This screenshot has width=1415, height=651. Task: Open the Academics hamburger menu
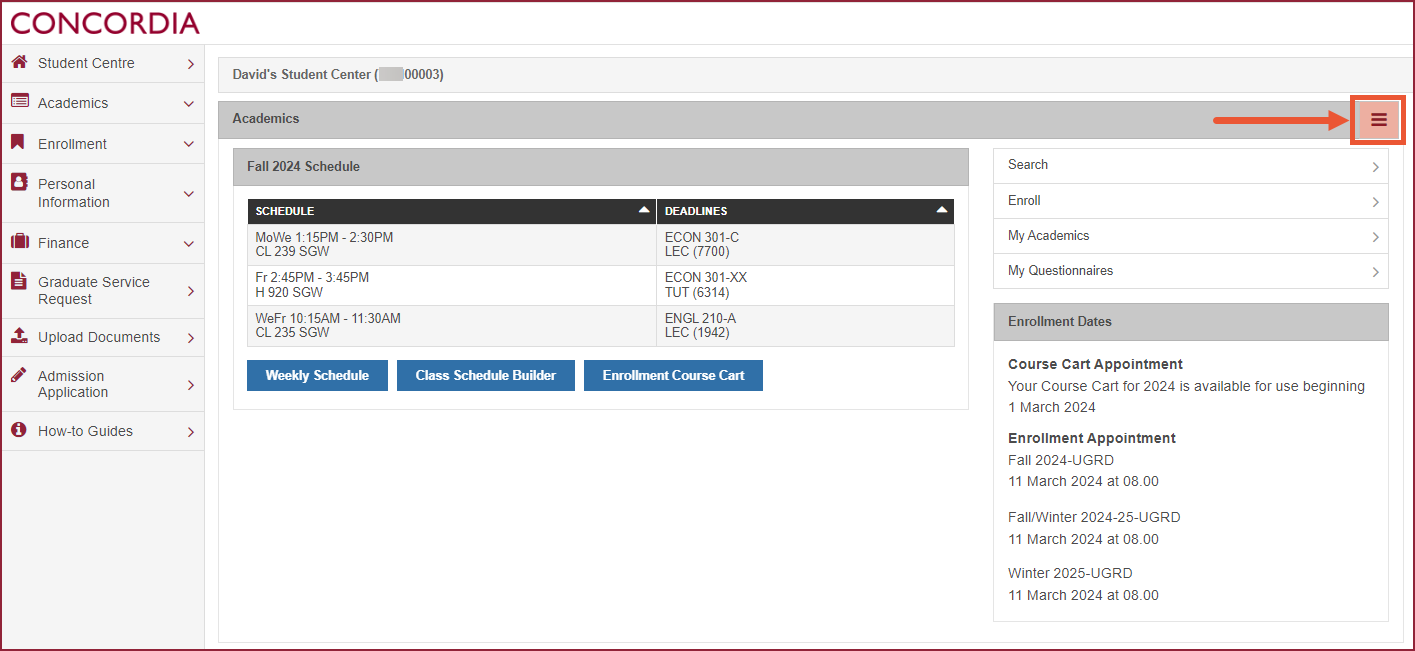click(1379, 120)
